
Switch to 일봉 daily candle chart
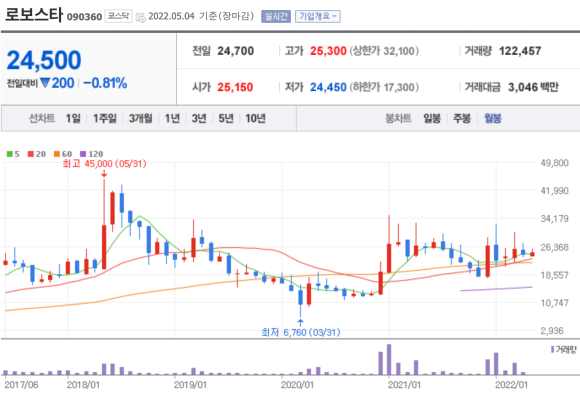coord(432,118)
